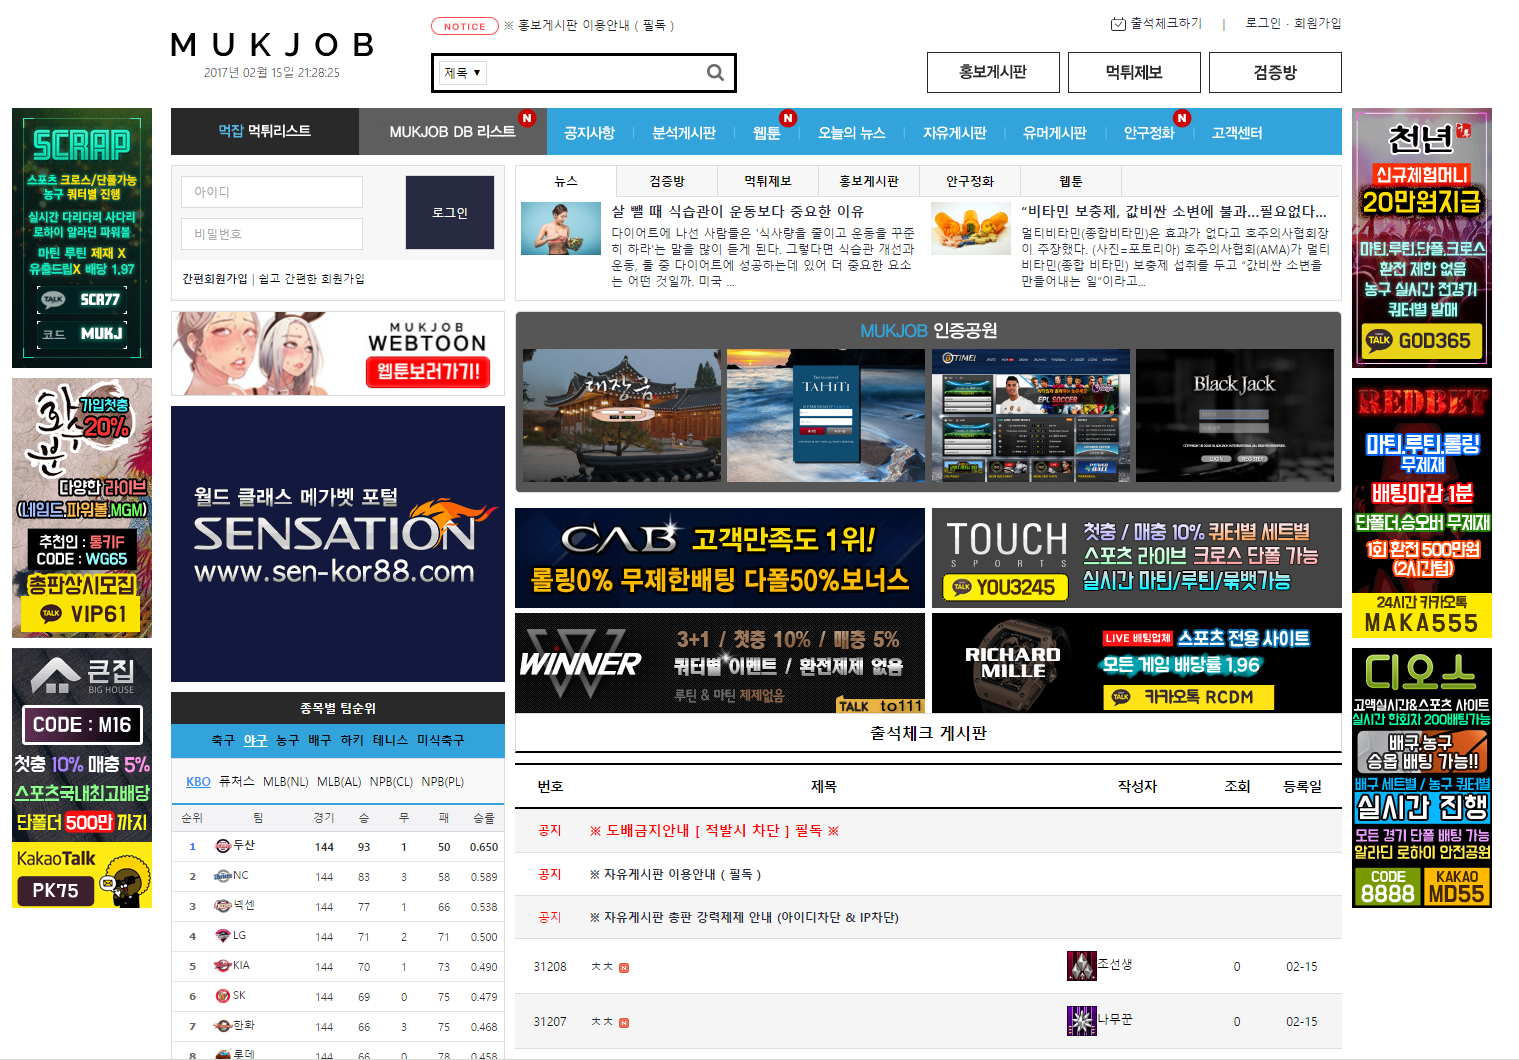The image size is (1519, 1060).
Task: Select 야구 in the team ranking sports
Action: 256,740
